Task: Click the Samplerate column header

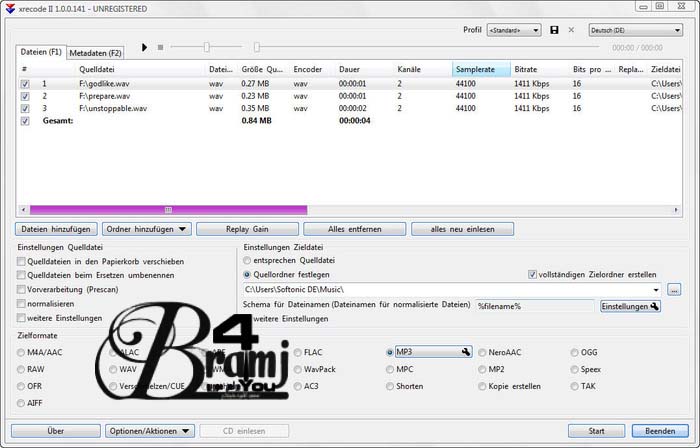Action: coord(481,69)
